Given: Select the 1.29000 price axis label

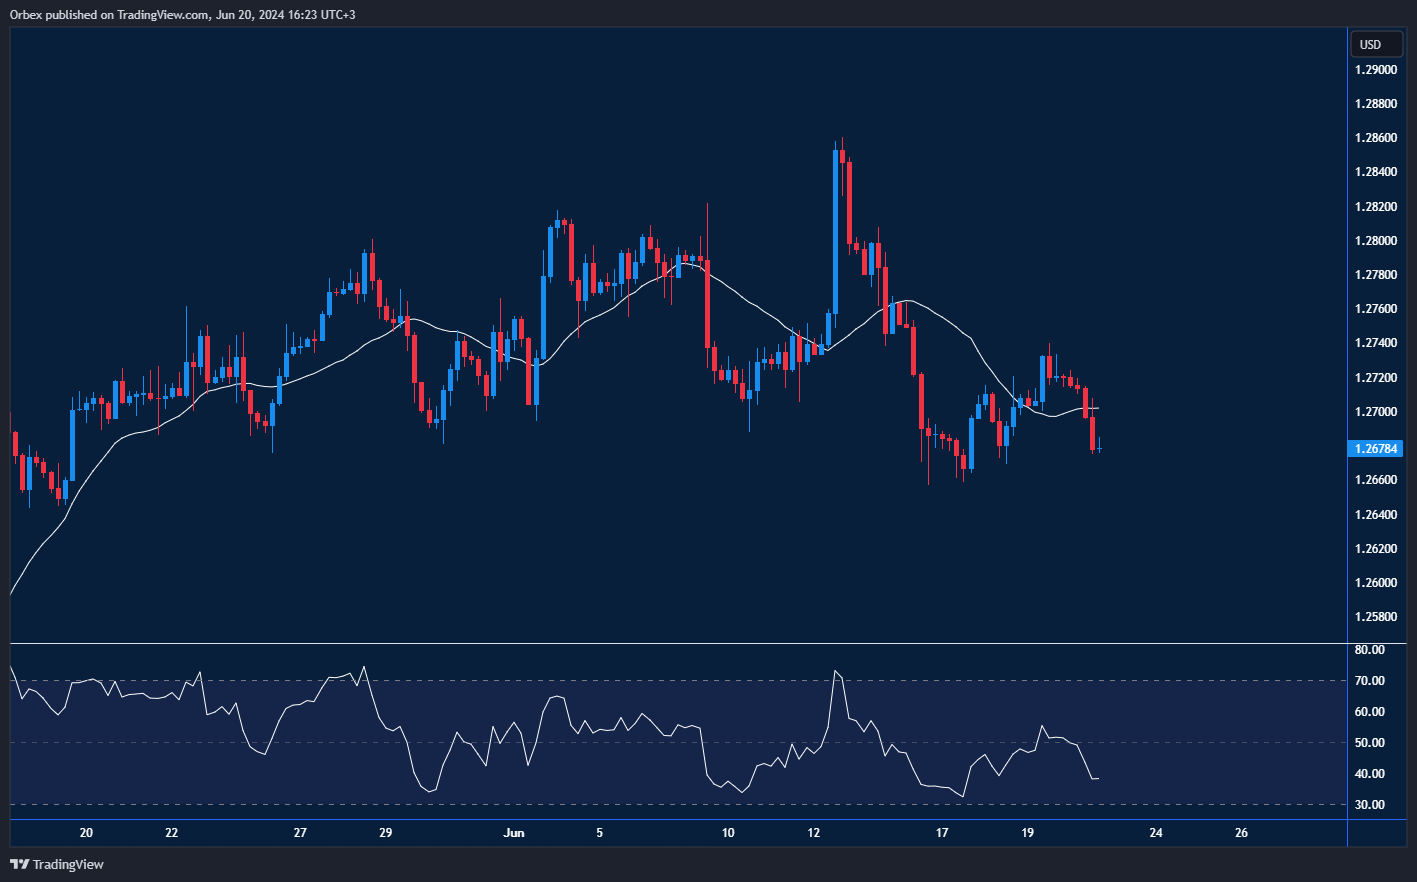Looking at the screenshot, I should pos(1376,70).
